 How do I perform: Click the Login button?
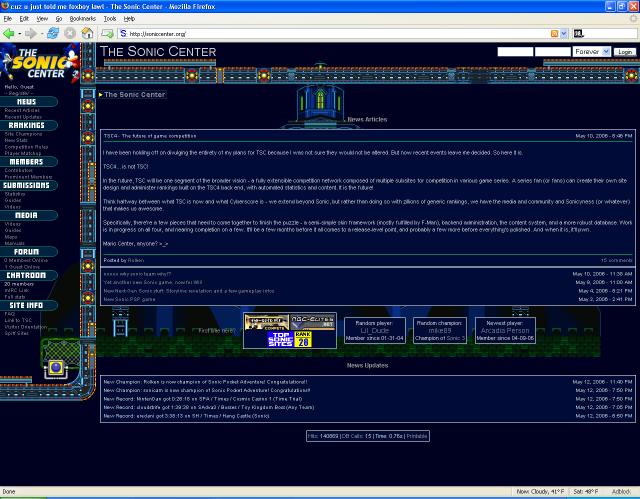pos(625,52)
